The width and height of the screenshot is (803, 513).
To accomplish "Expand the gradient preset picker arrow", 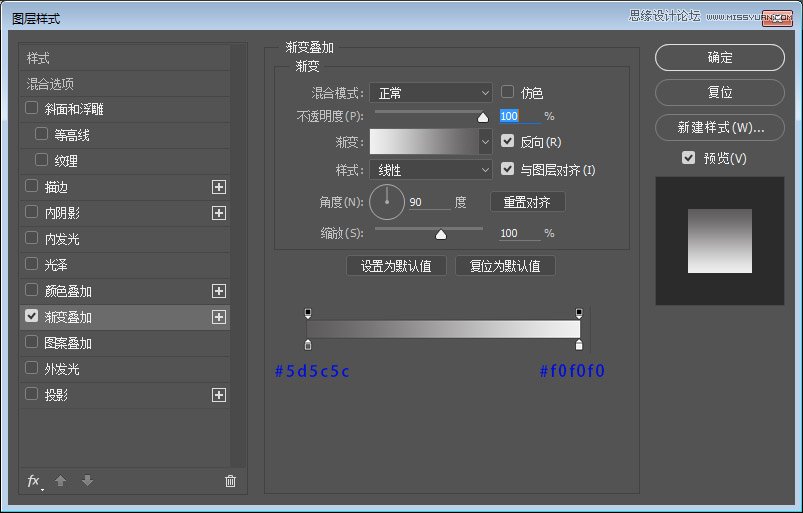I will coord(486,142).
